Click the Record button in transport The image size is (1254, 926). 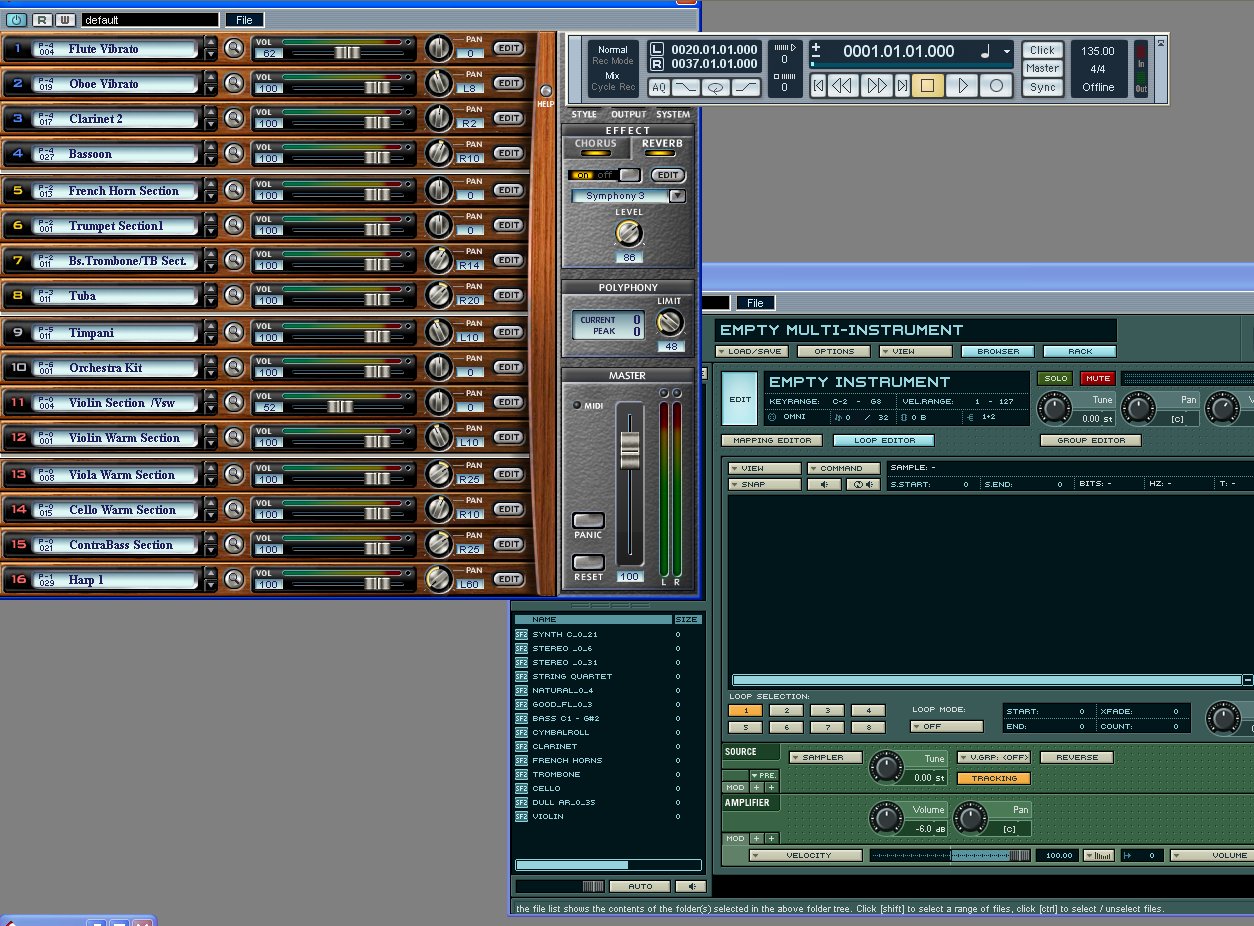(x=996, y=86)
